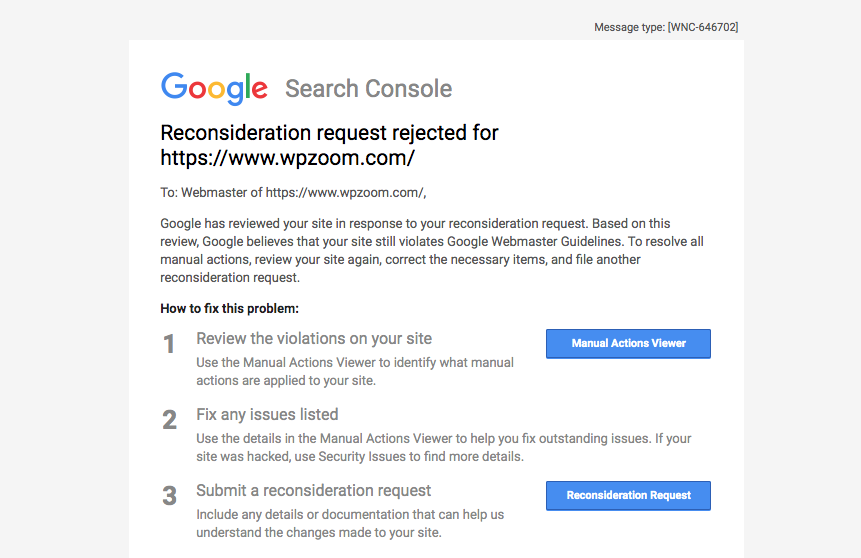Image resolution: width=861 pixels, height=558 pixels.
Task: Click the Message type WNC-646702 label
Action: point(666,27)
